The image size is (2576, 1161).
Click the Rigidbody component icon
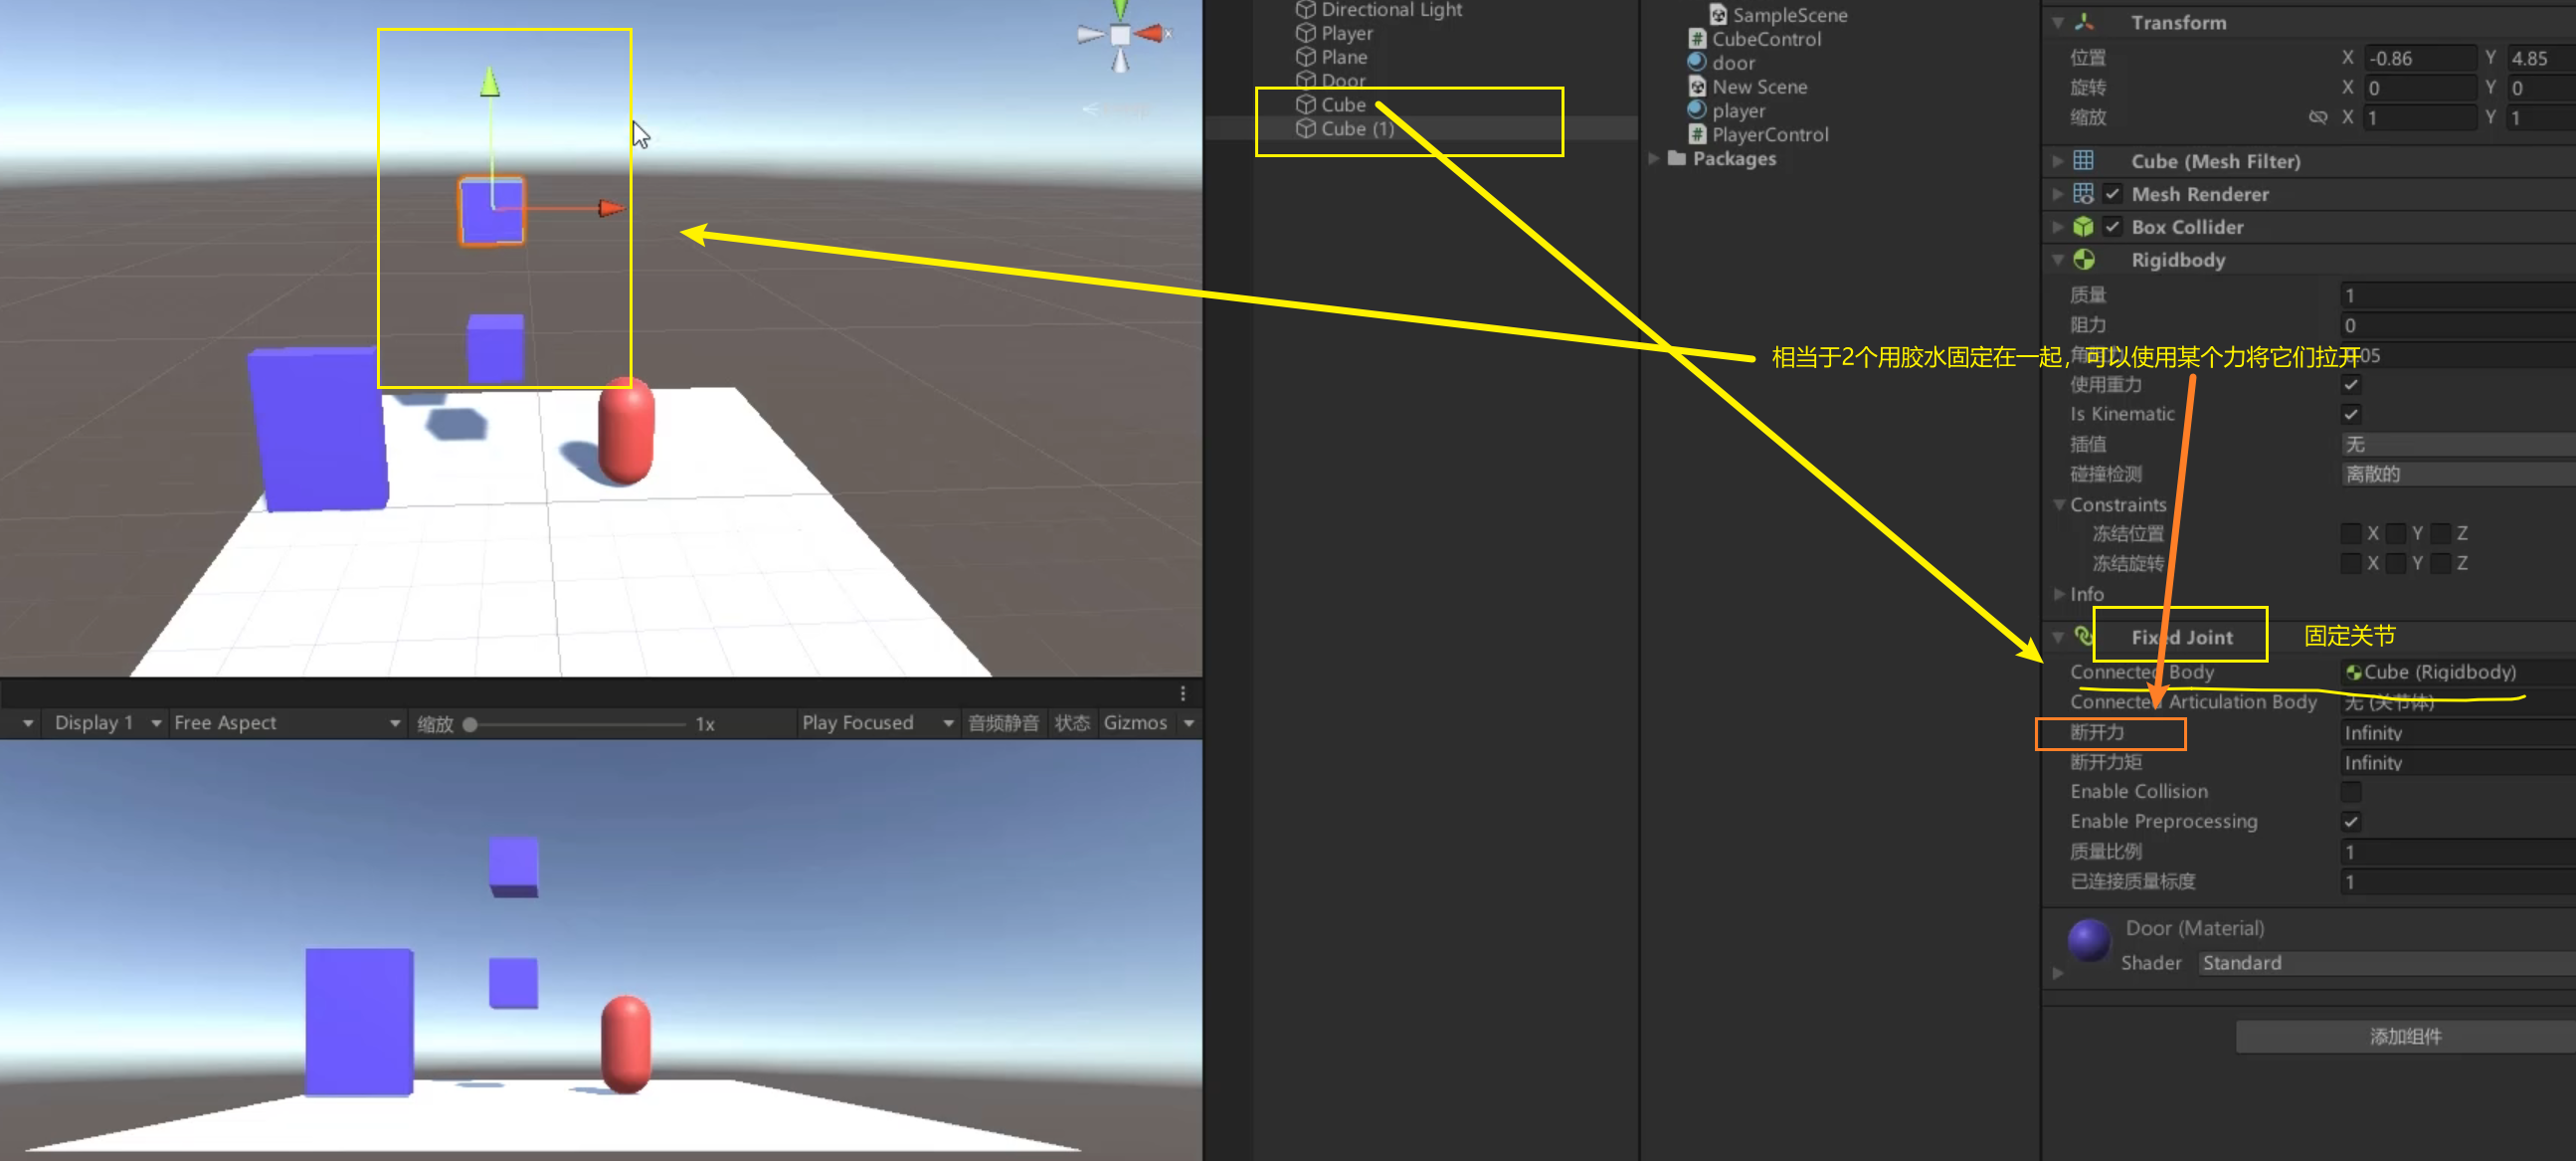click(x=2084, y=260)
